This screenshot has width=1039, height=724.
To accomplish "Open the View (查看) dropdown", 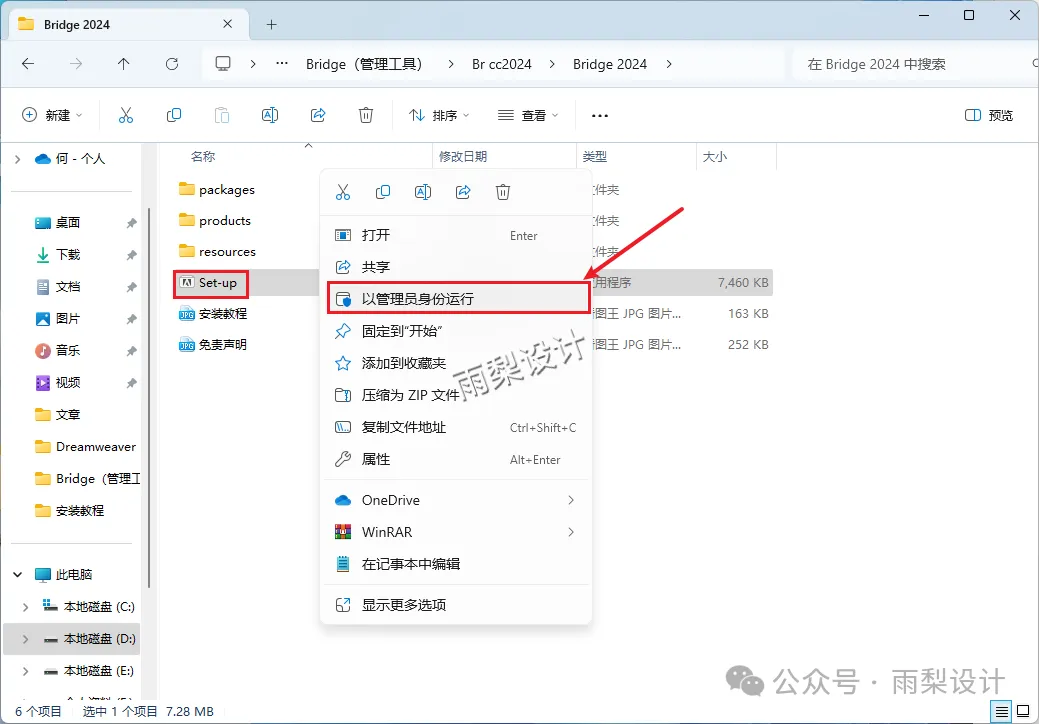I will click(x=527, y=115).
